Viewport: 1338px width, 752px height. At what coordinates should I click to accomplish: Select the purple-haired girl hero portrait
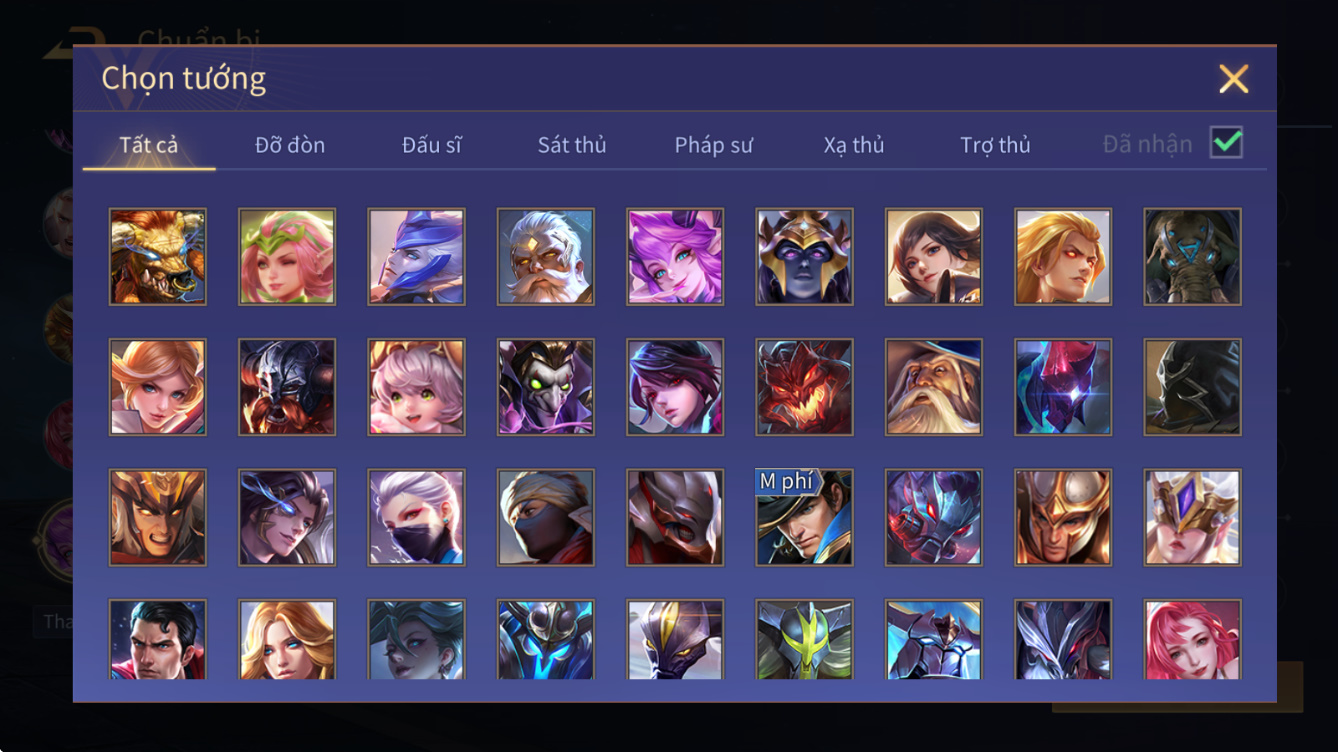click(675, 256)
